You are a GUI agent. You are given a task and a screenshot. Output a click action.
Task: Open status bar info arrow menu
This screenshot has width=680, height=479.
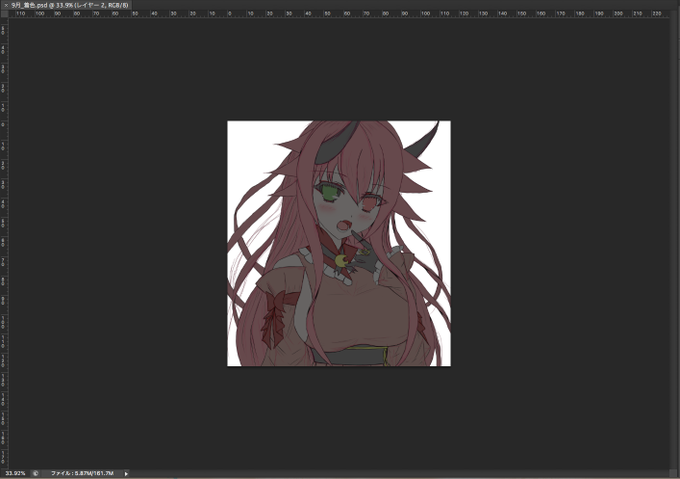click(126, 474)
